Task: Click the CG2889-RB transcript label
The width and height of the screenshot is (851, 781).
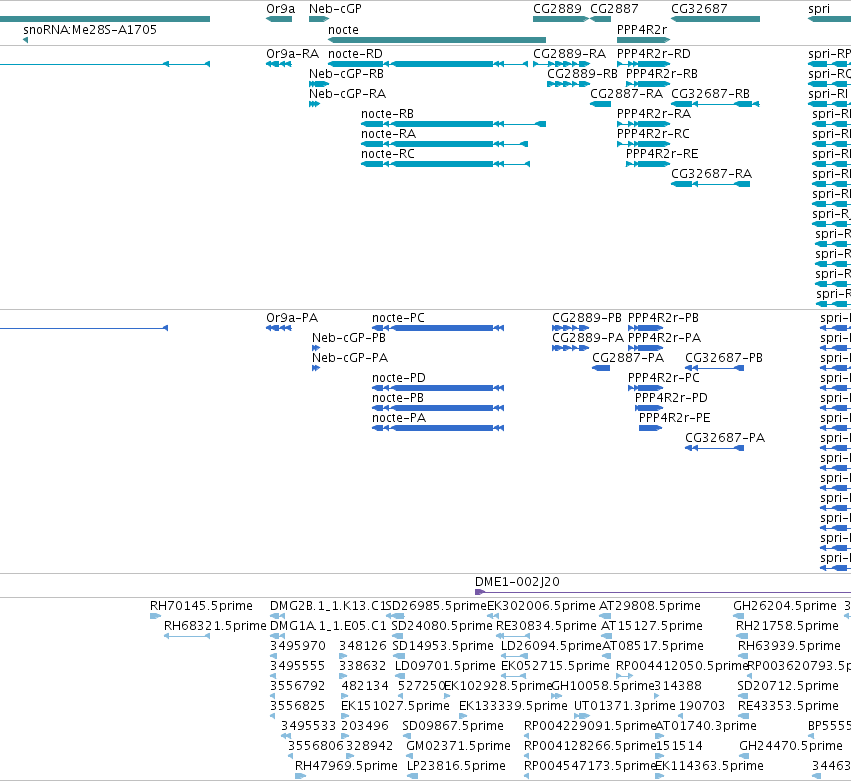Action: coord(582,74)
